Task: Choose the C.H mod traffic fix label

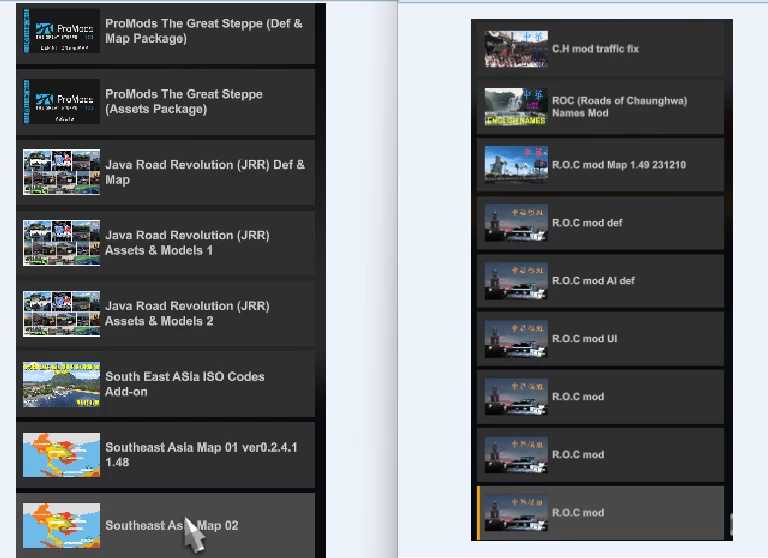Action: (595, 49)
